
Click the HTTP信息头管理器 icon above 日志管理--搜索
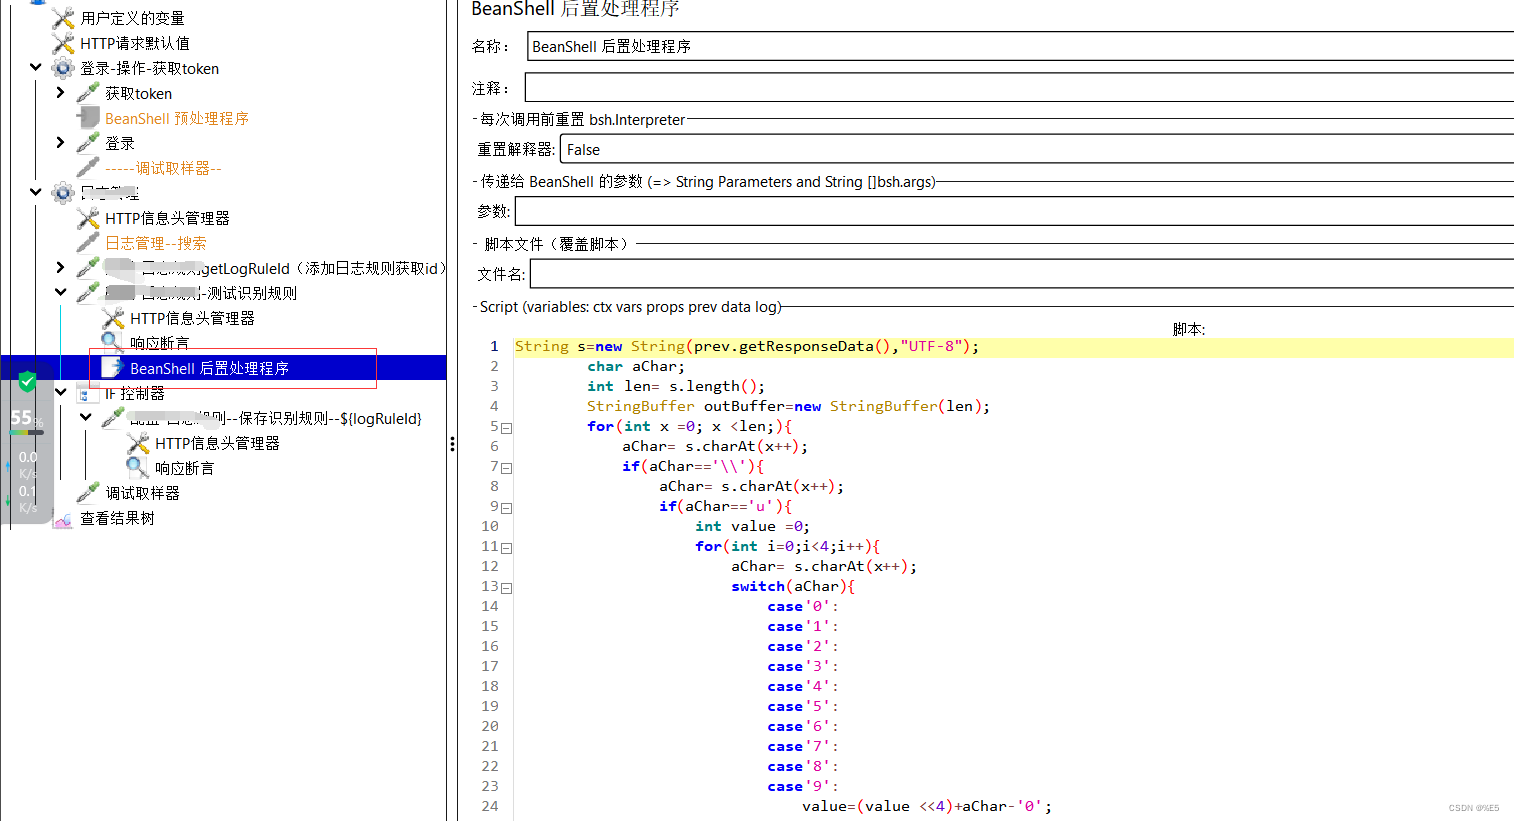[88, 218]
